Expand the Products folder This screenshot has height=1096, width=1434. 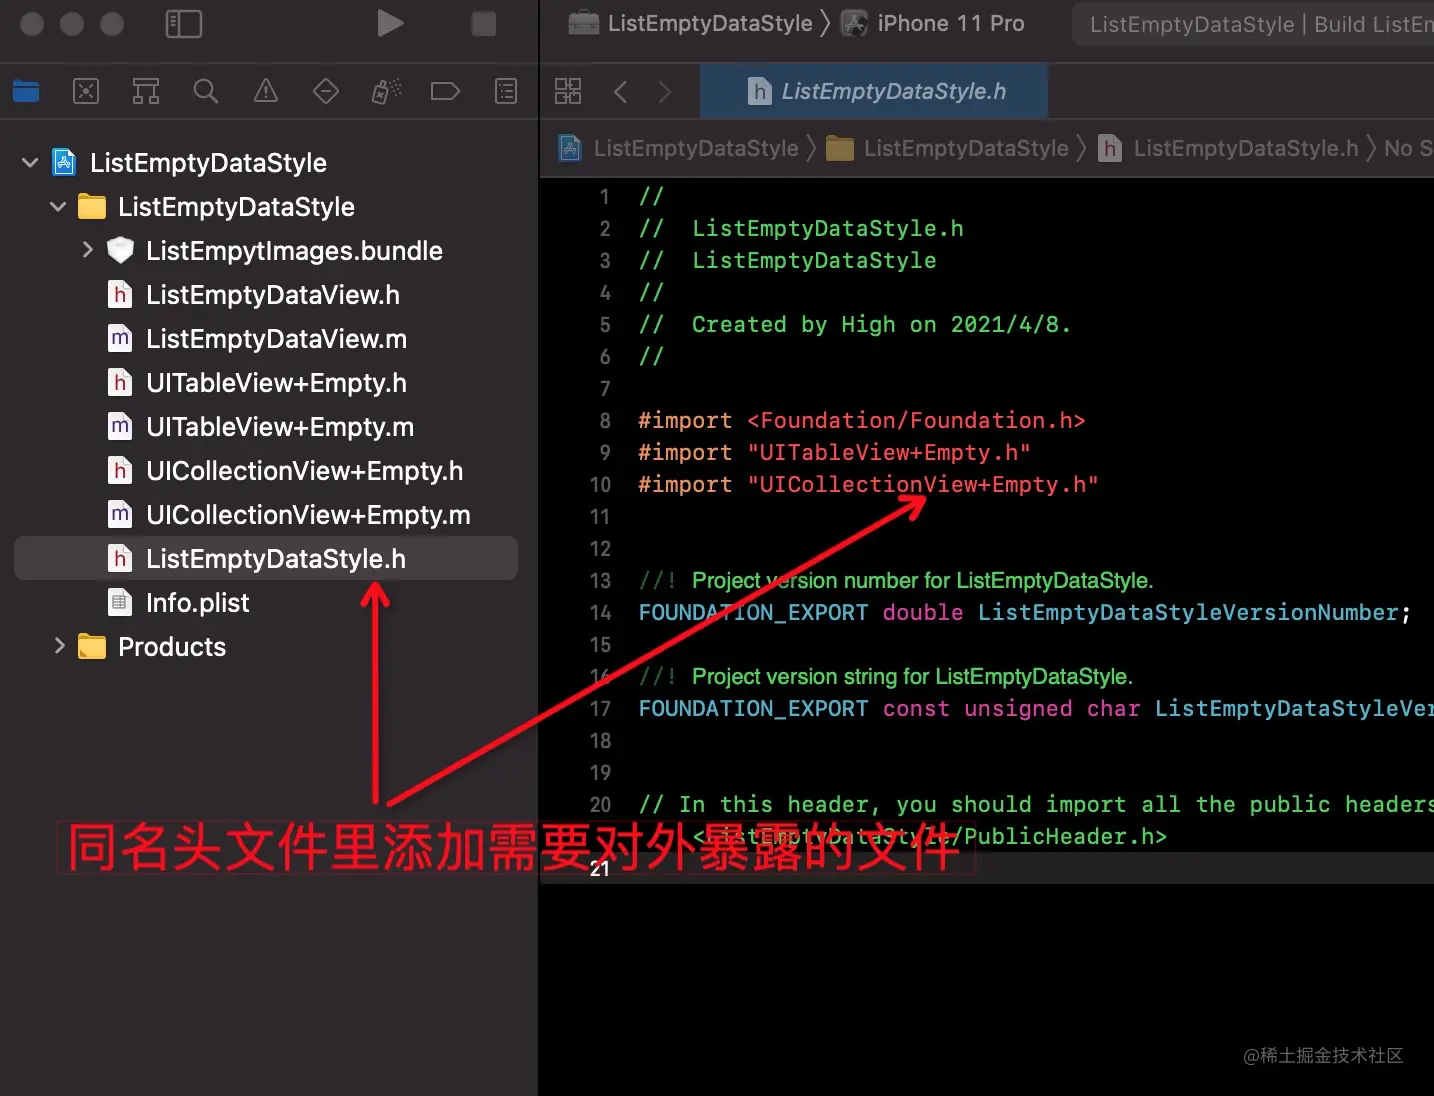coord(59,646)
